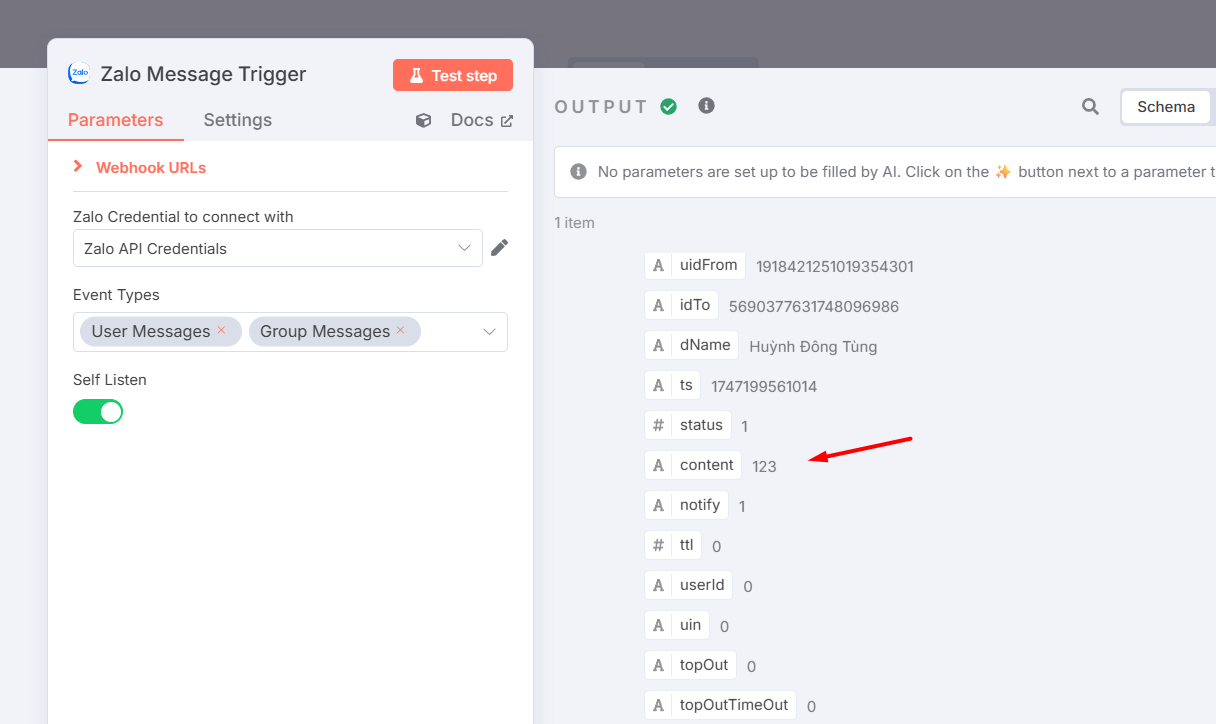Click the green output success checkmark icon
Image resolution: width=1216 pixels, height=724 pixels.
click(x=669, y=106)
